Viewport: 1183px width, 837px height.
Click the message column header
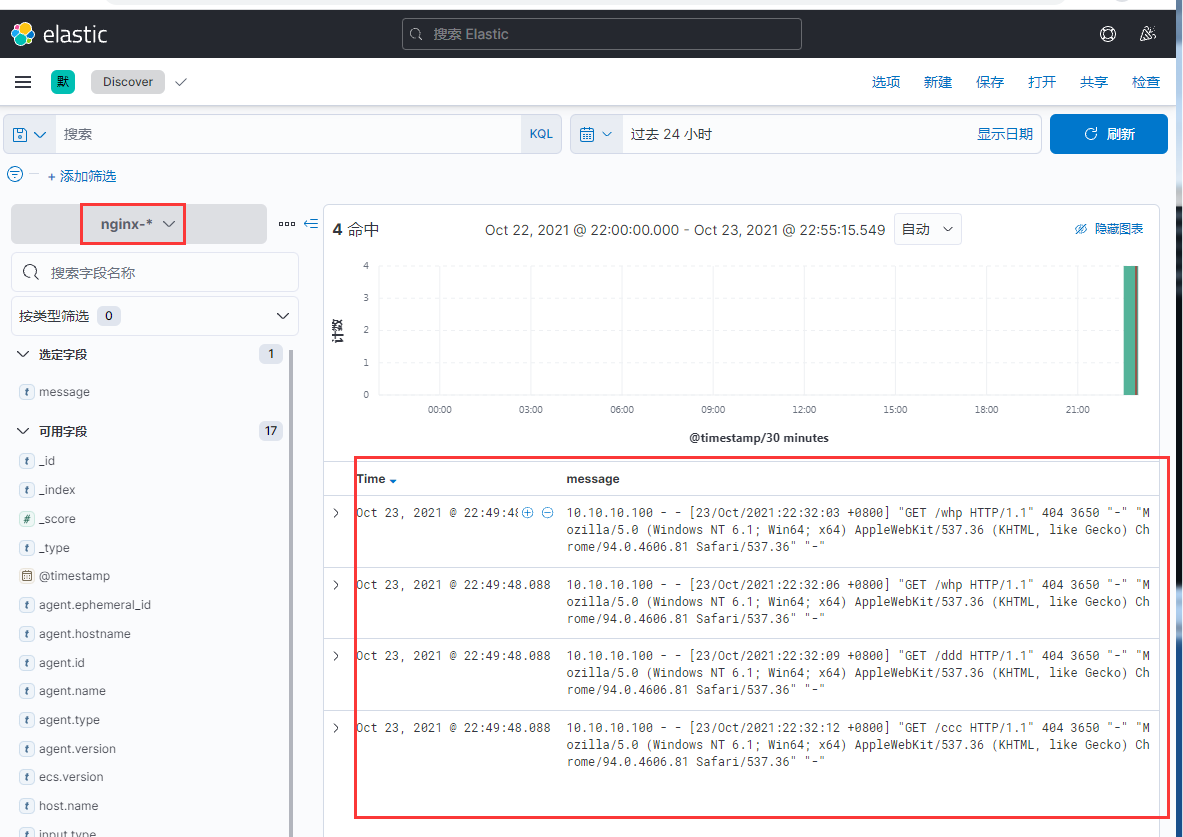[x=593, y=479]
